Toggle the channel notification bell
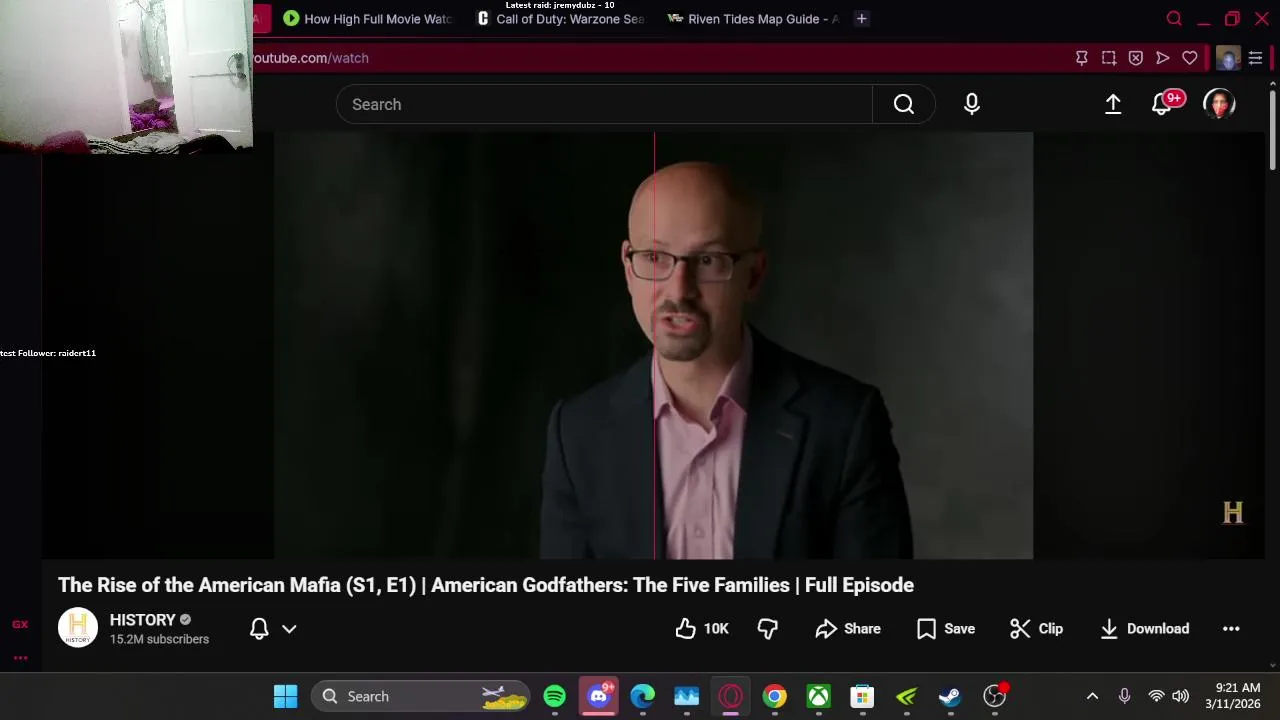 259,629
